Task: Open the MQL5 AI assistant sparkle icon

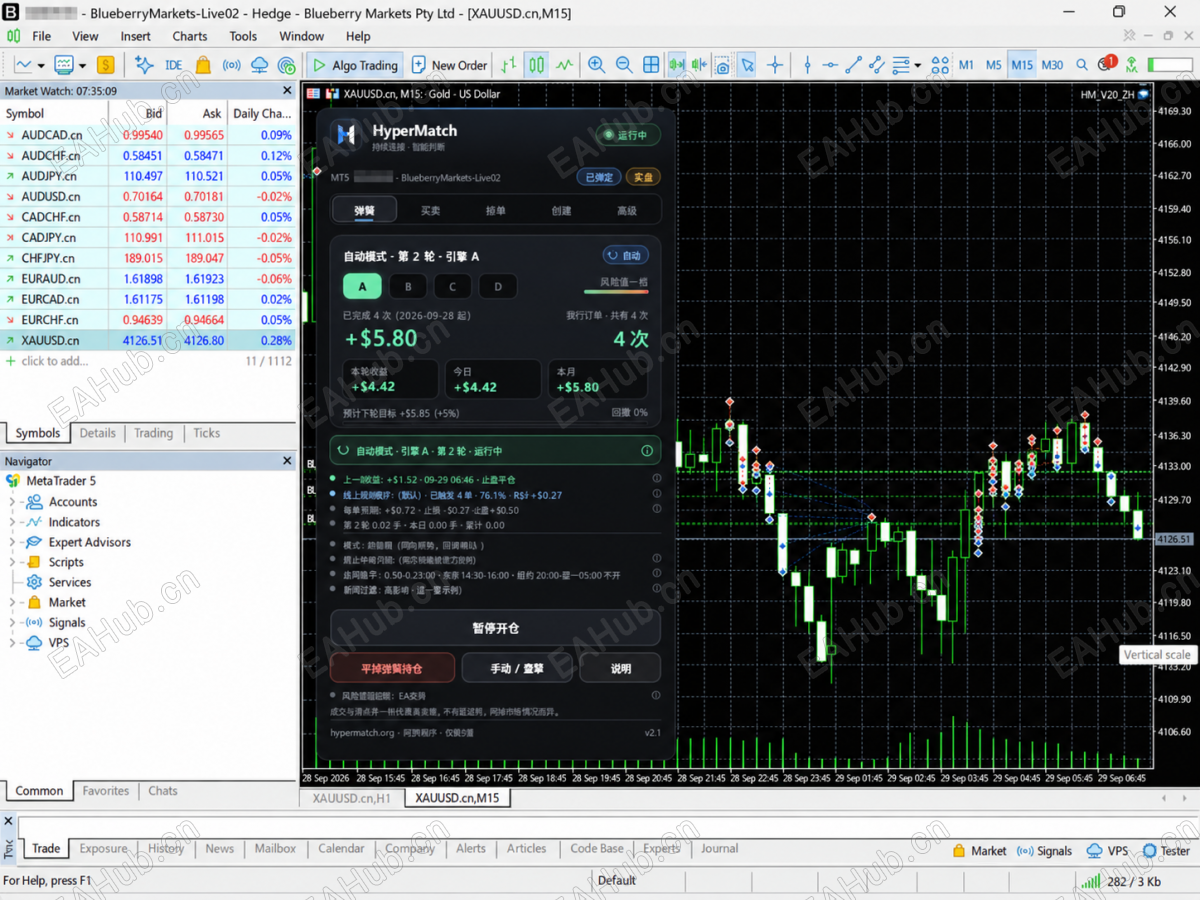Action: click(x=144, y=65)
